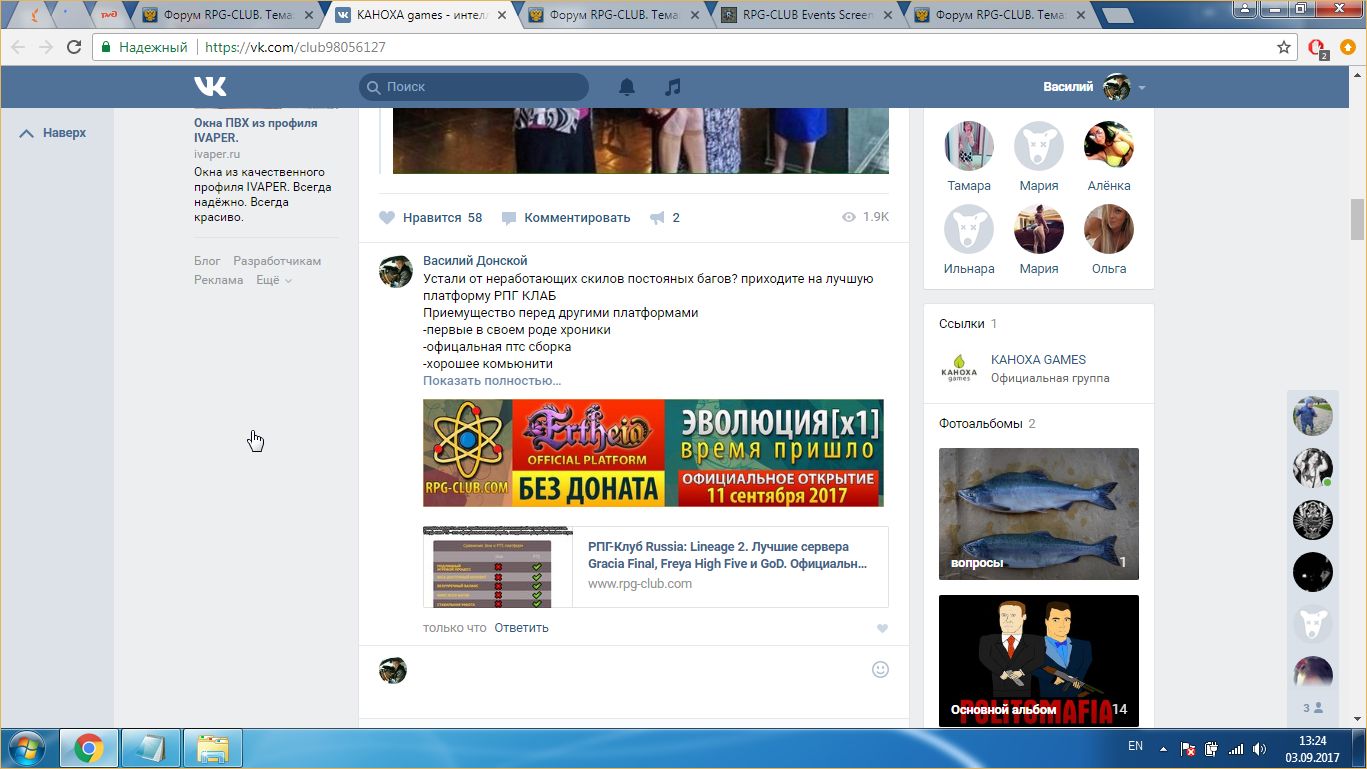
Task: Open the KAHOXA games logo icon in Ссылки
Action: click(959, 369)
